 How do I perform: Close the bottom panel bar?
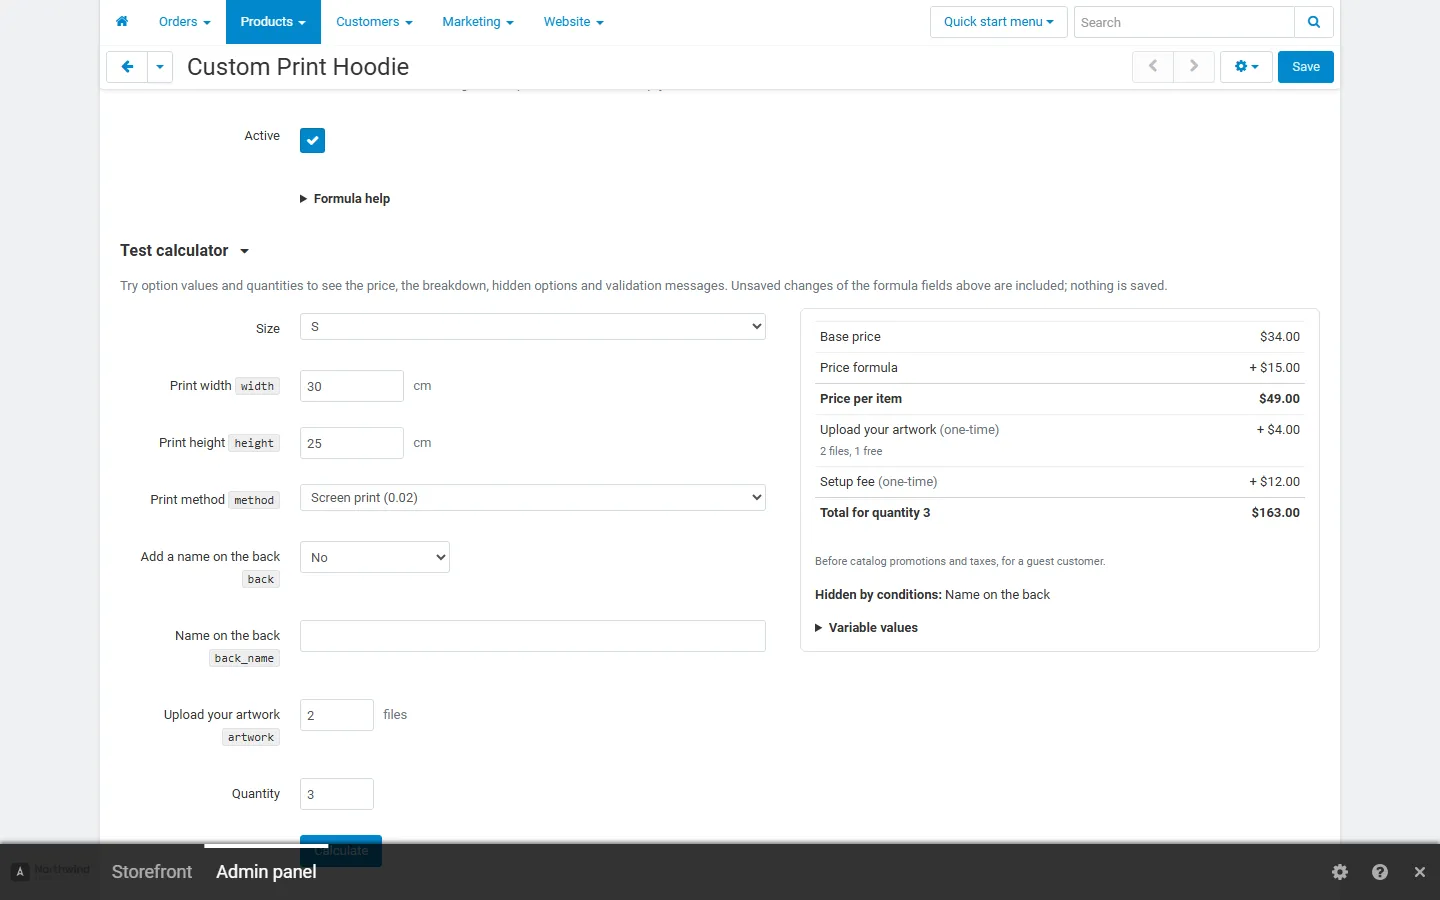[1419, 872]
